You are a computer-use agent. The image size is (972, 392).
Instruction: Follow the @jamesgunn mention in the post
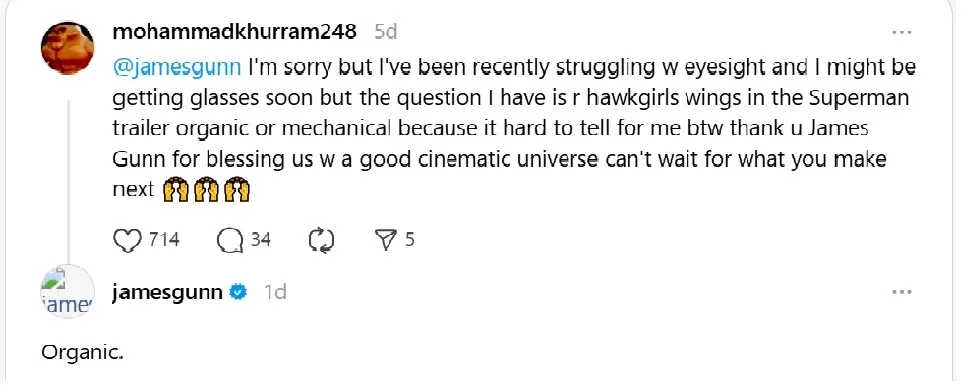(x=177, y=67)
